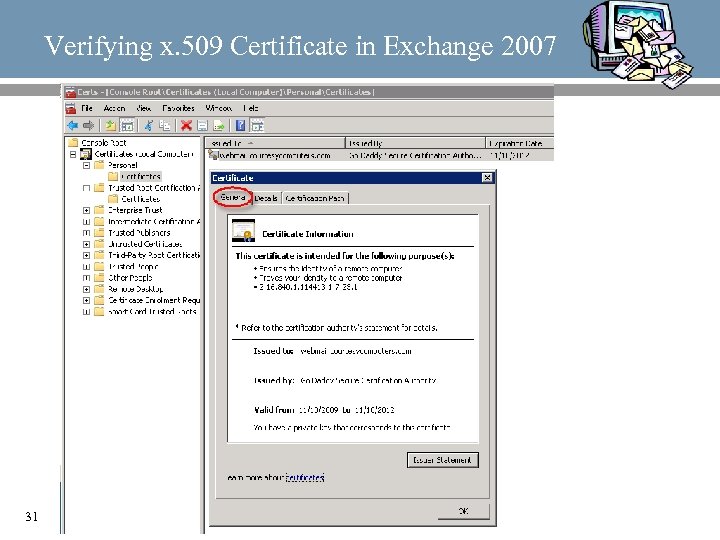720x540 pixels.
Task: Open the Favorites menu
Action: 178,108
